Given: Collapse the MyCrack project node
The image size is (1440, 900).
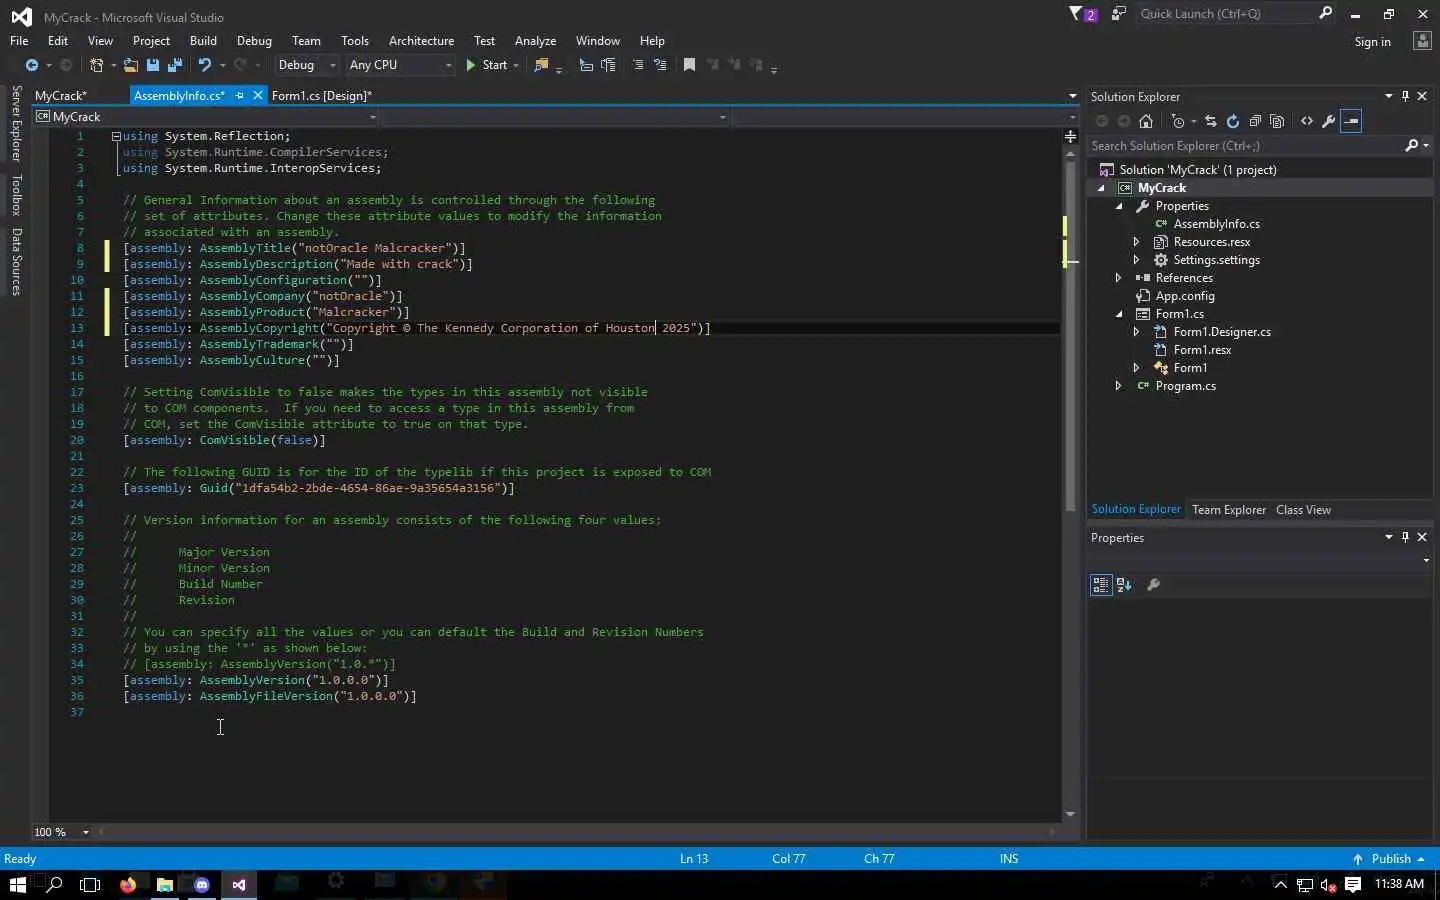Looking at the screenshot, I should click(x=1102, y=188).
